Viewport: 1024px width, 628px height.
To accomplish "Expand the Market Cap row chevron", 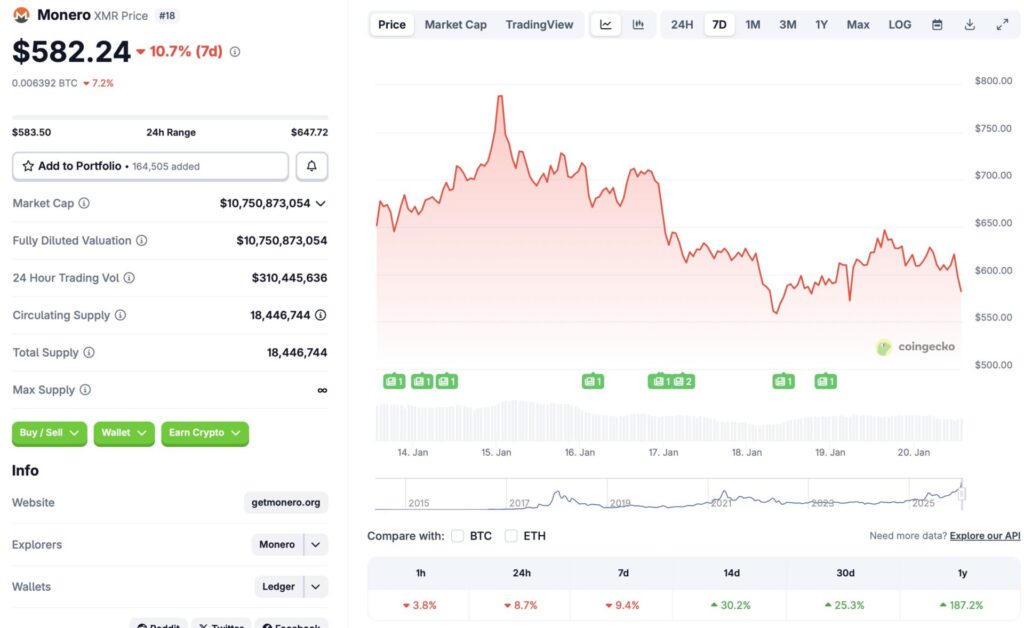I will (x=320, y=203).
